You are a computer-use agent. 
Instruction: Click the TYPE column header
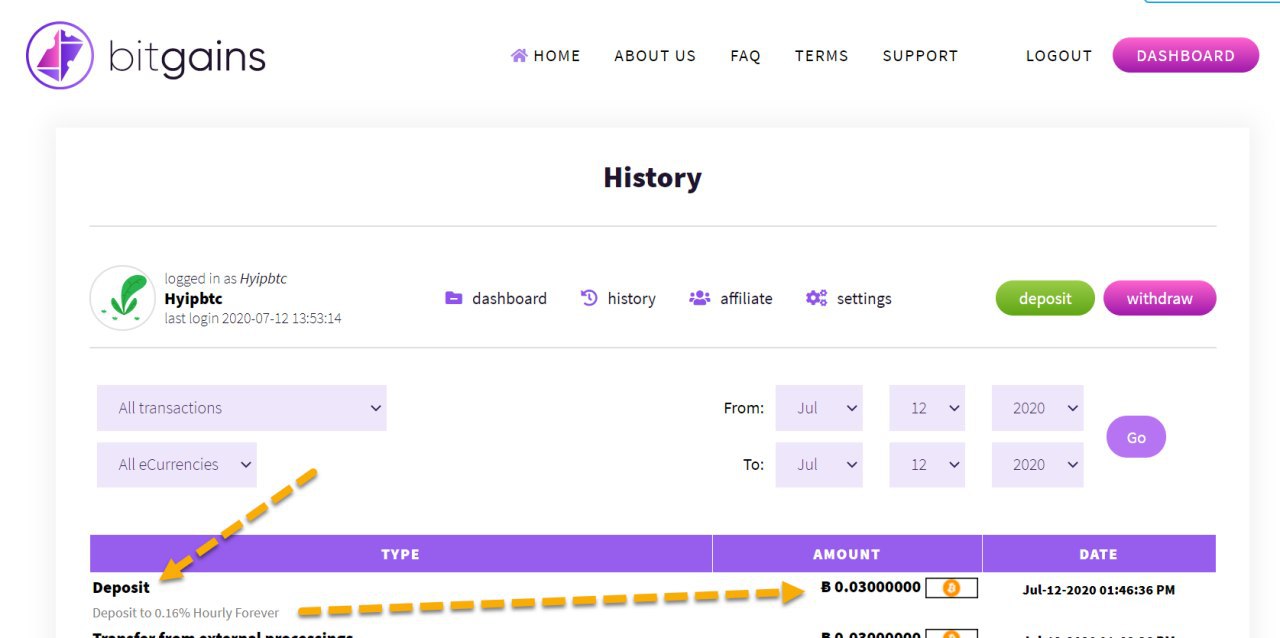pyautogui.click(x=401, y=554)
